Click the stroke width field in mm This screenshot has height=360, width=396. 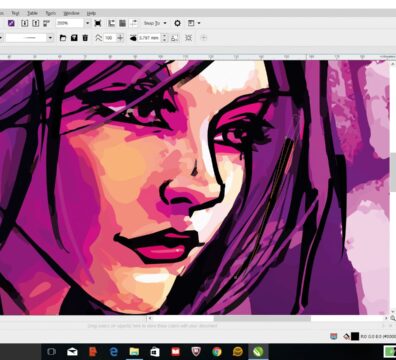click(149, 38)
